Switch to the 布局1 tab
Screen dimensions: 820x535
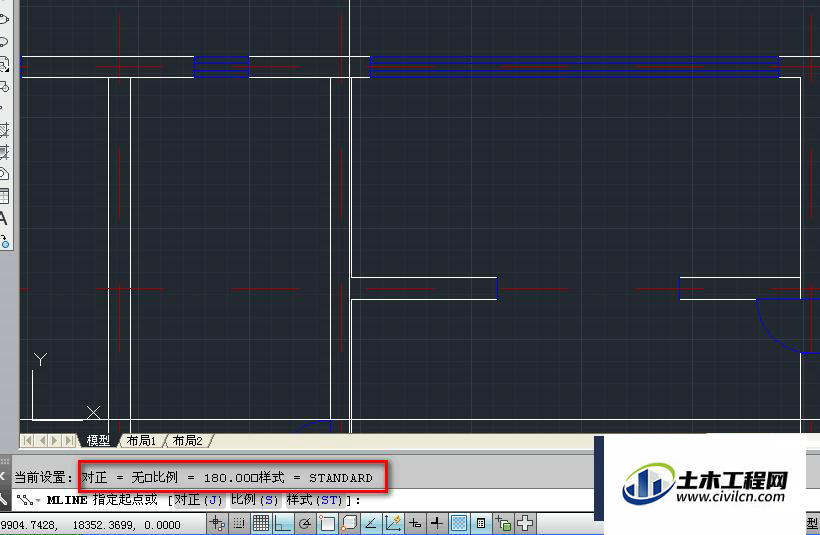tap(141, 441)
